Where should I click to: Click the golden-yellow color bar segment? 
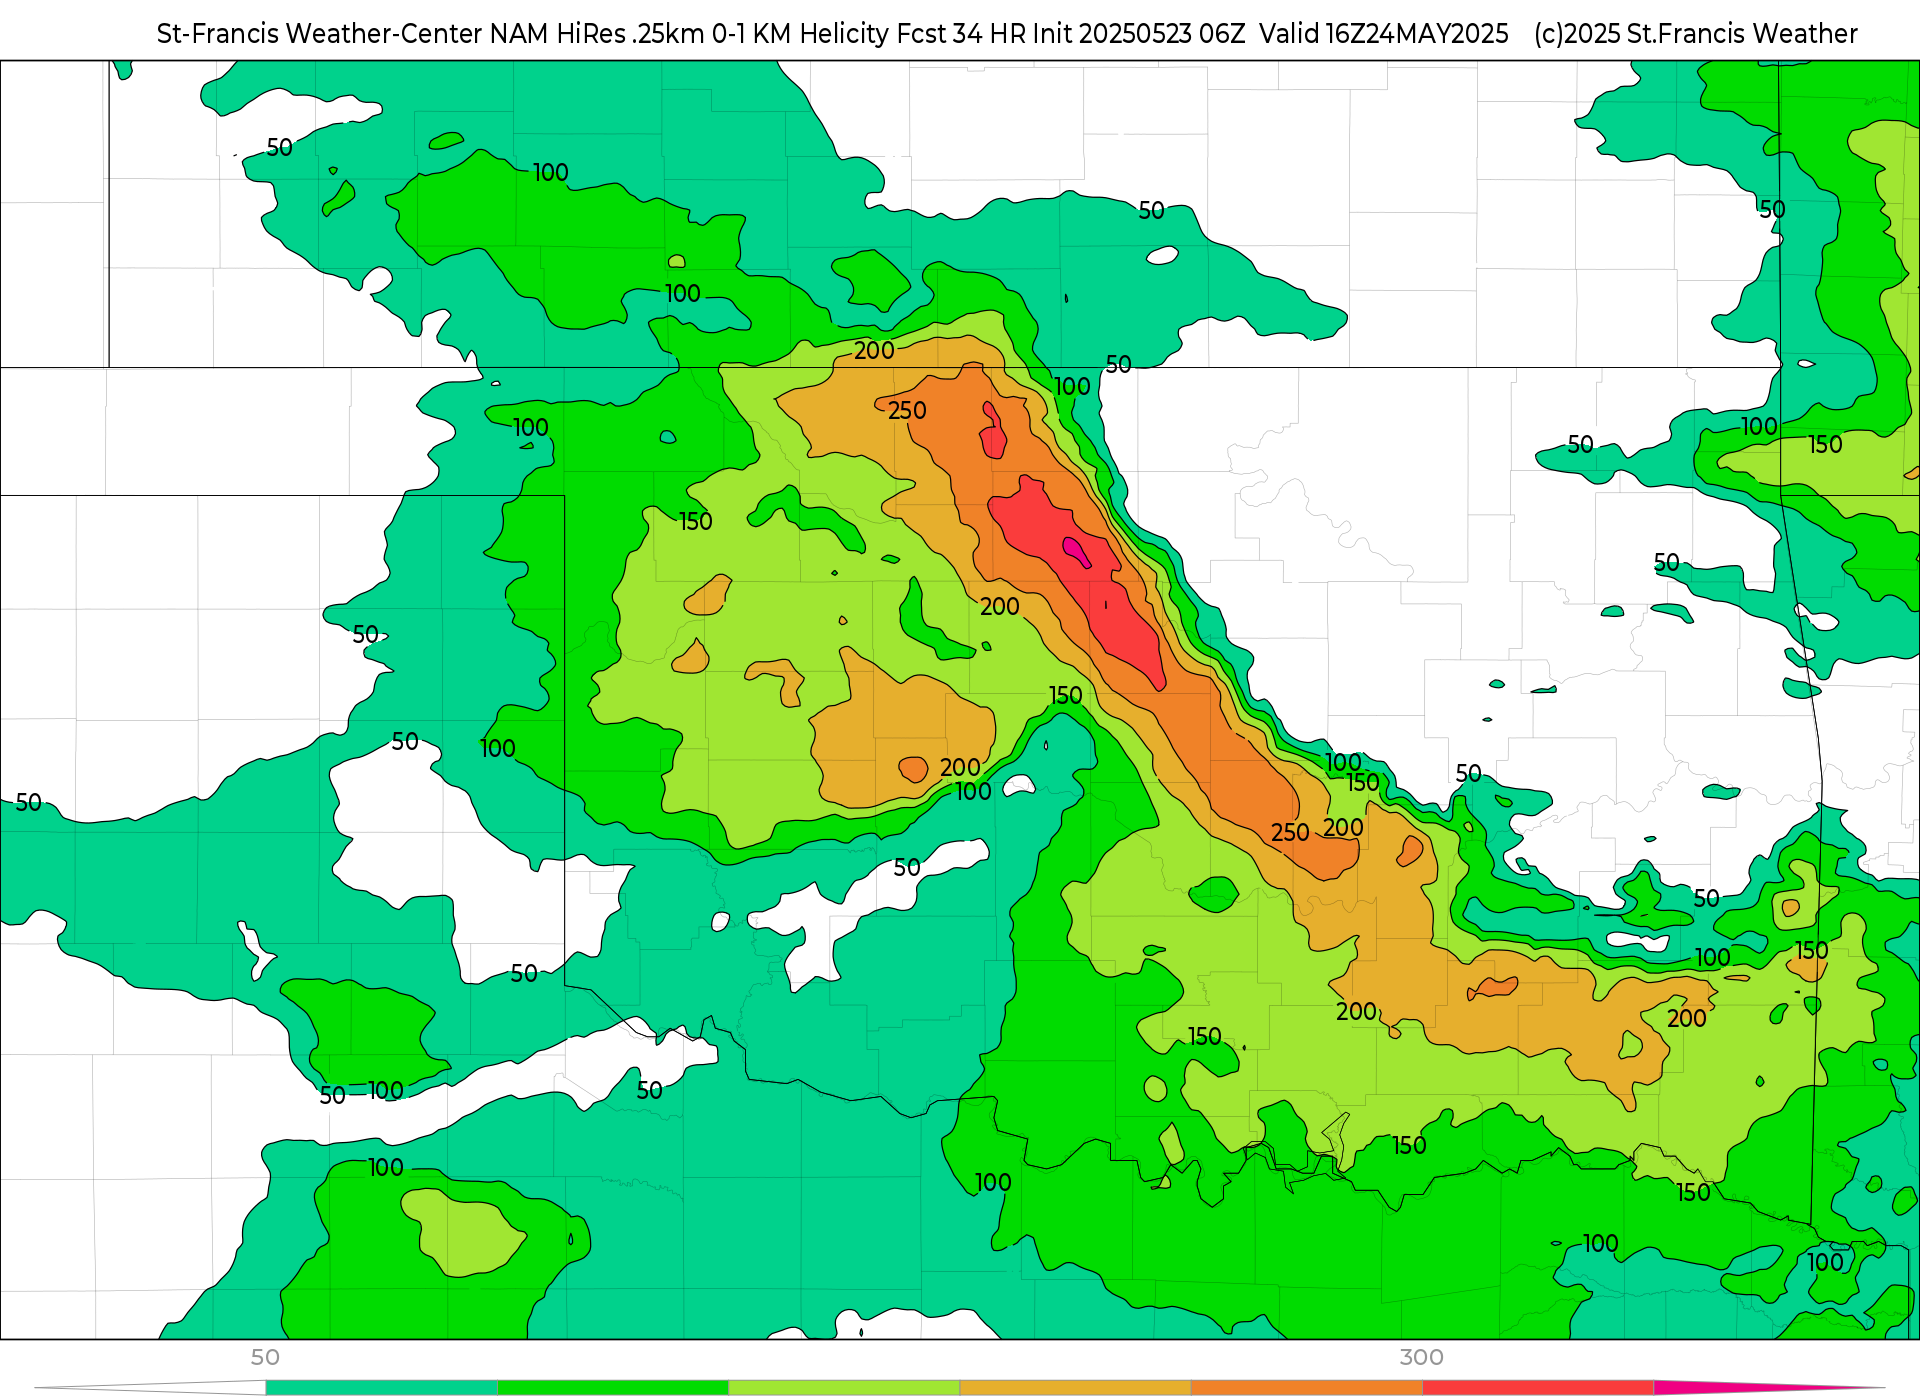click(x=1075, y=1388)
